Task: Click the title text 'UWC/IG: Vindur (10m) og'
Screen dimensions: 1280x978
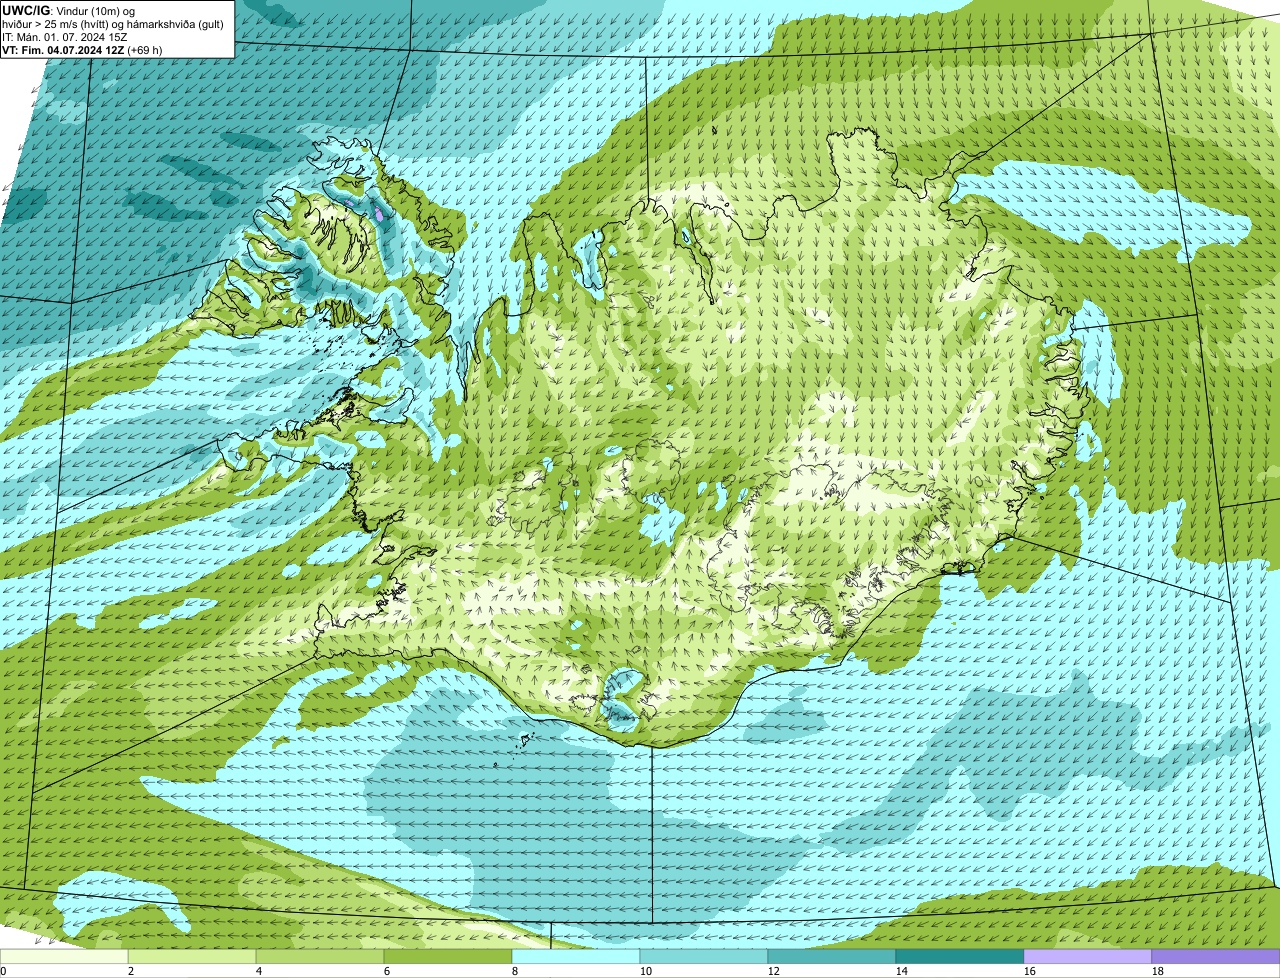Action: 69,10
